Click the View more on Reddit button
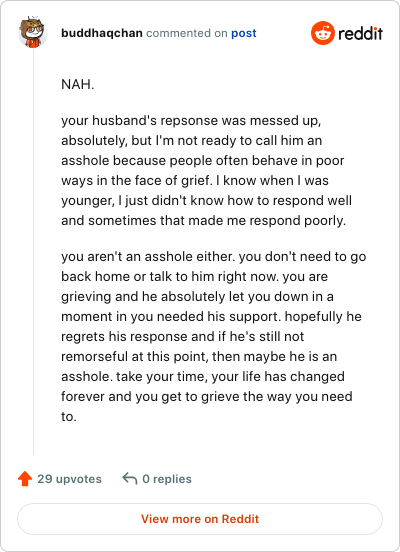 200,519
